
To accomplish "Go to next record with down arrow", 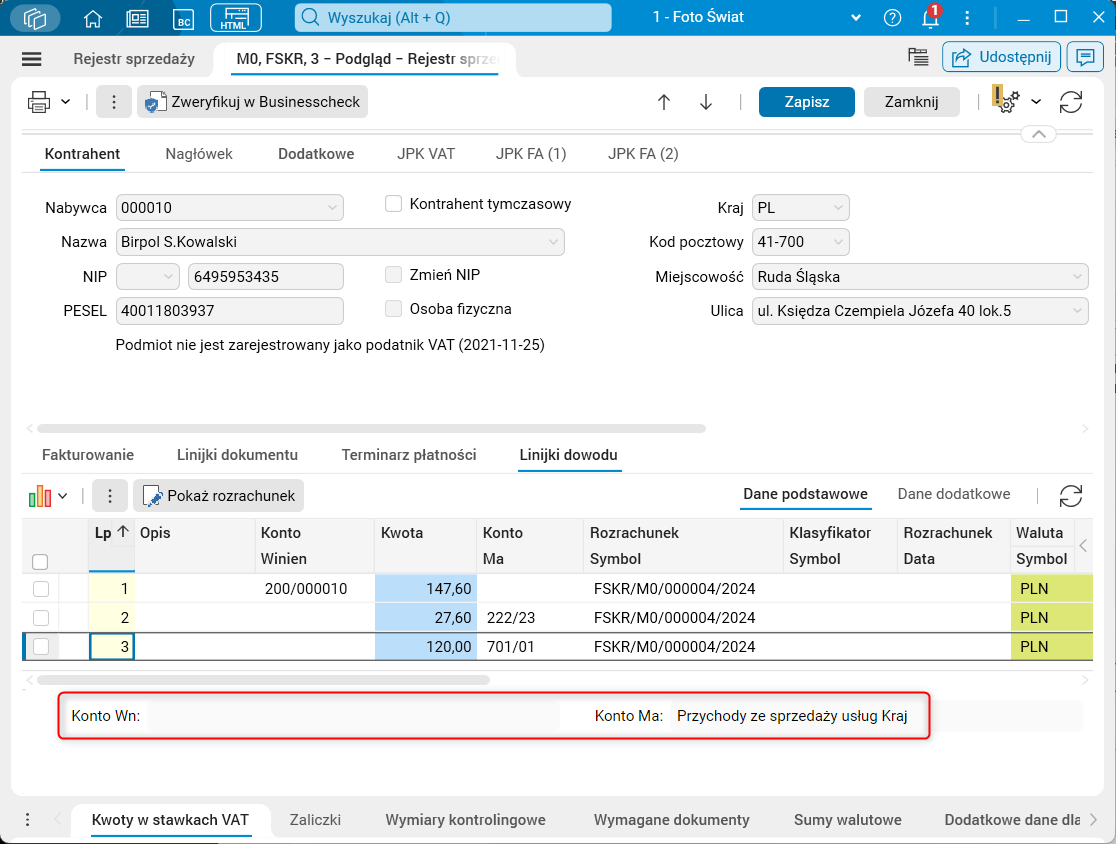I will click(706, 102).
